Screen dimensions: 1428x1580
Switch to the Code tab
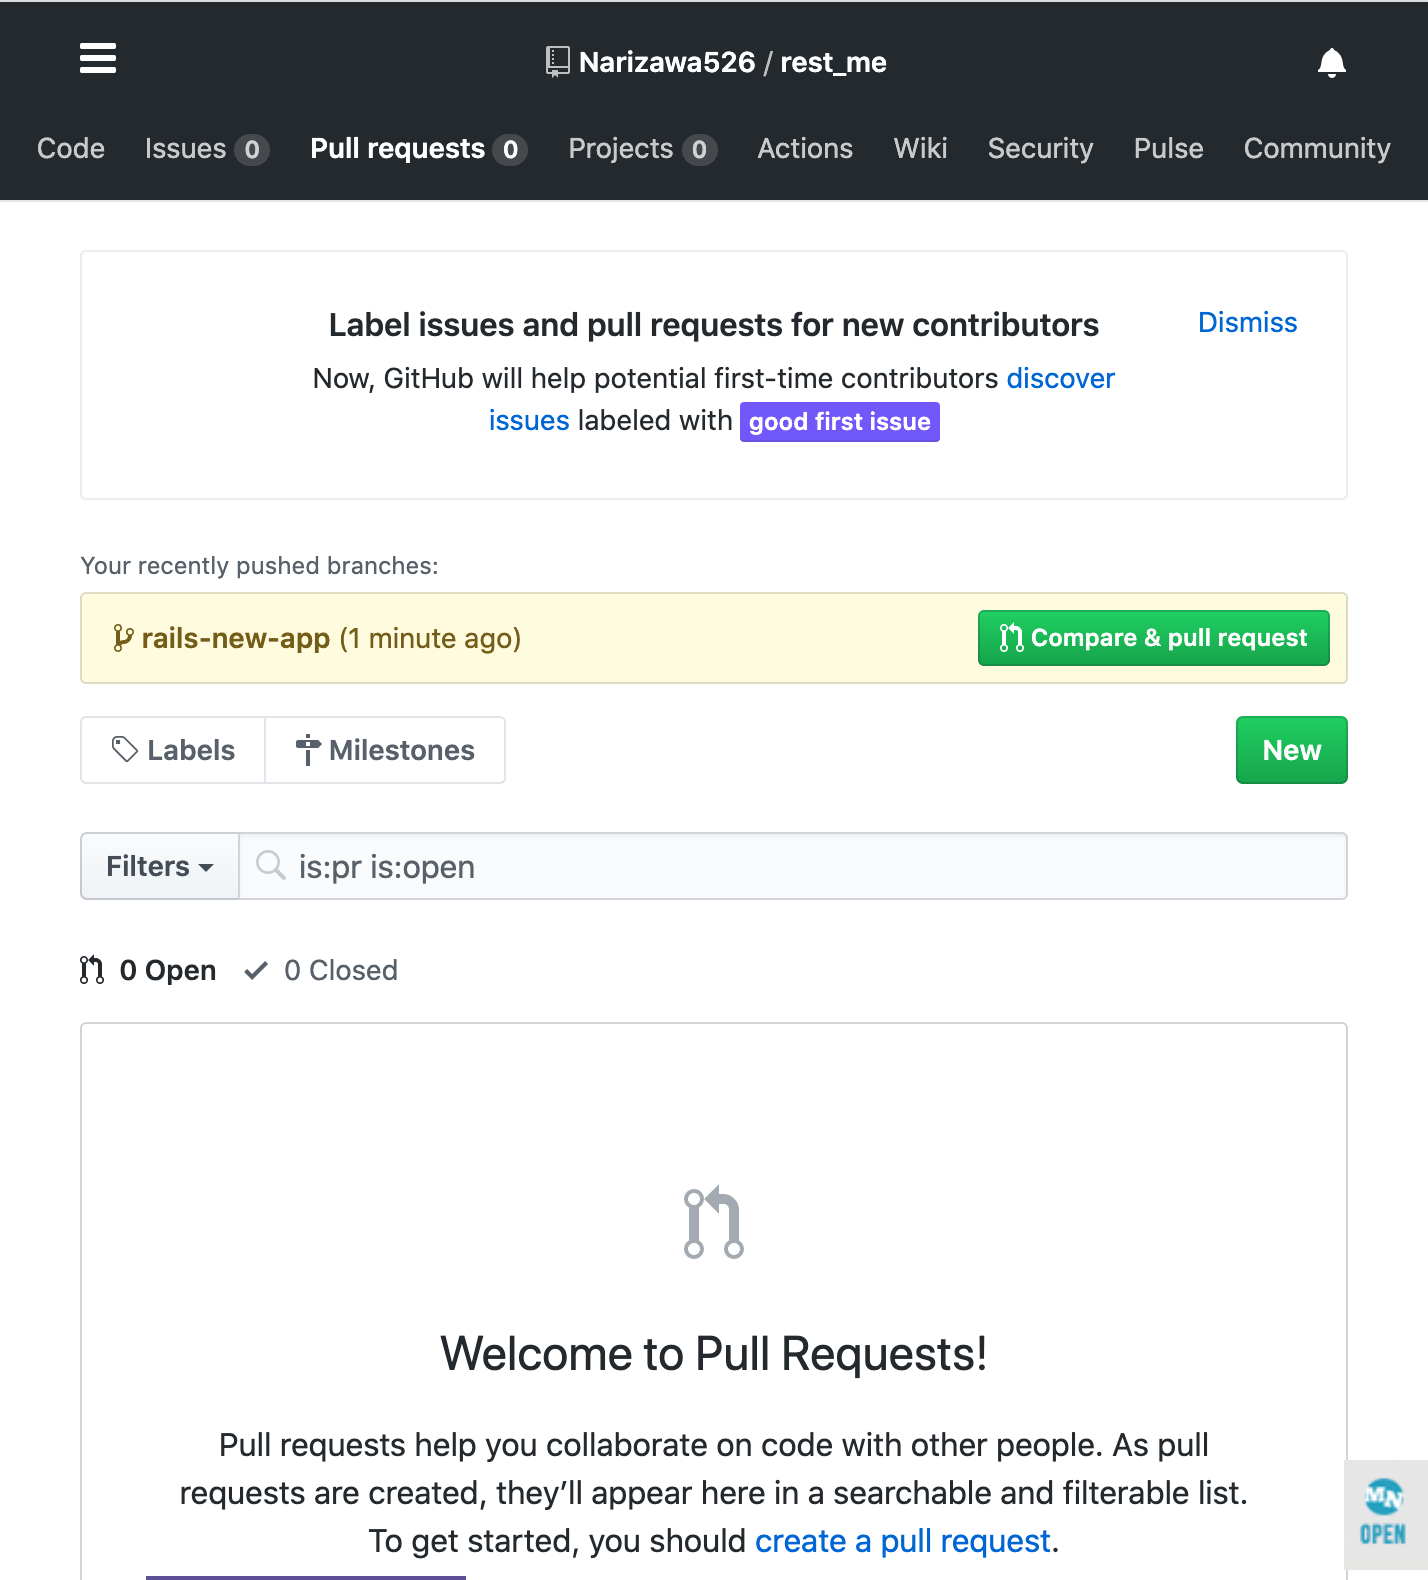point(71,149)
